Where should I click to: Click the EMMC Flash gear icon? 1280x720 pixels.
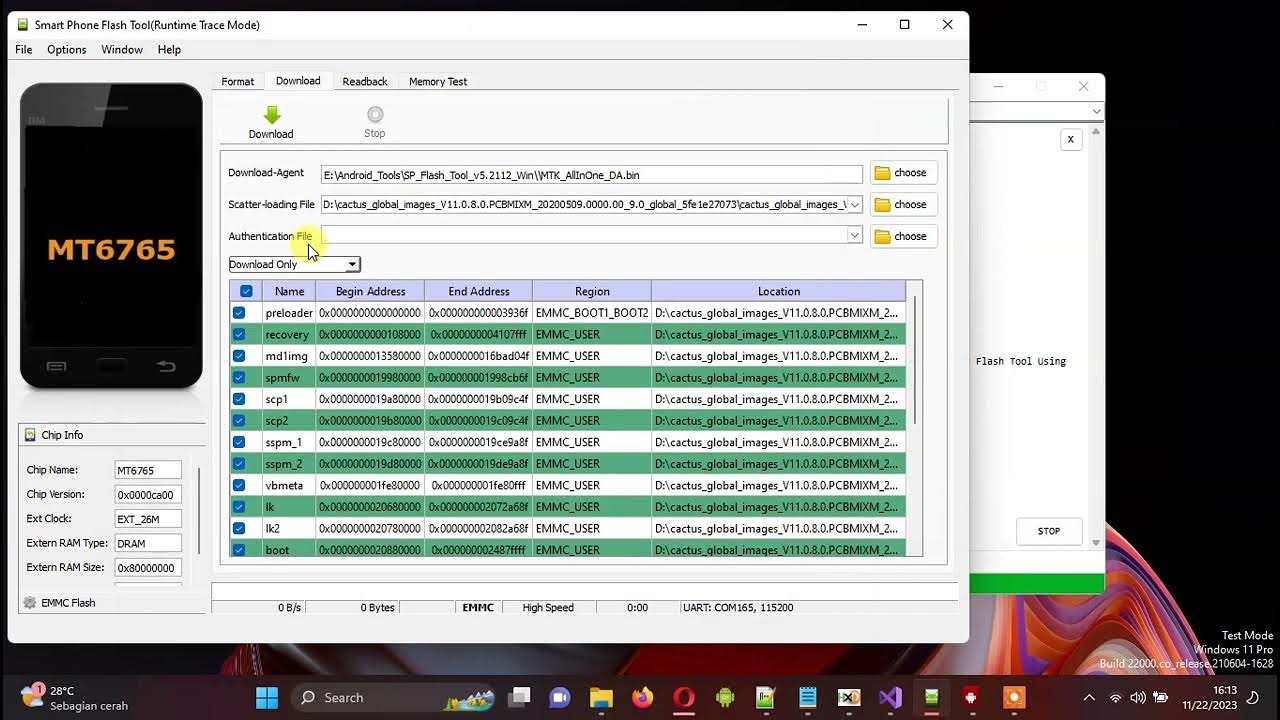tap(30, 603)
